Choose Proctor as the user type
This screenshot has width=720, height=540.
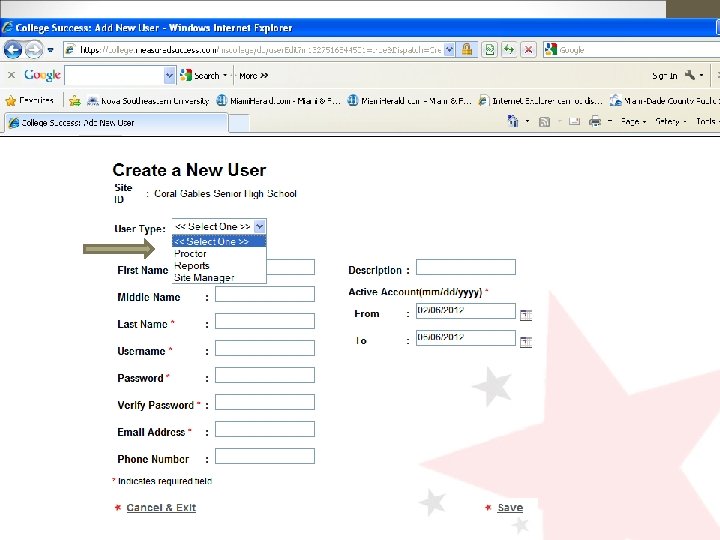coord(219,253)
